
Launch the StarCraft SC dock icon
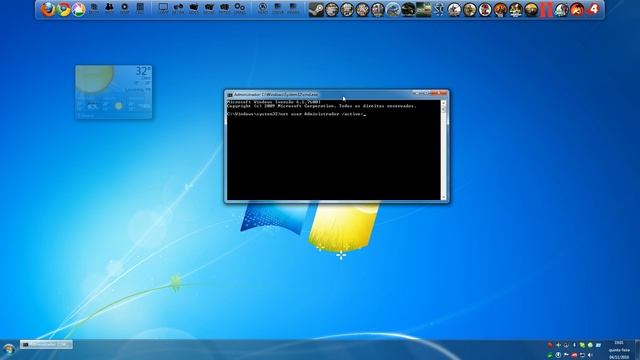click(439, 9)
